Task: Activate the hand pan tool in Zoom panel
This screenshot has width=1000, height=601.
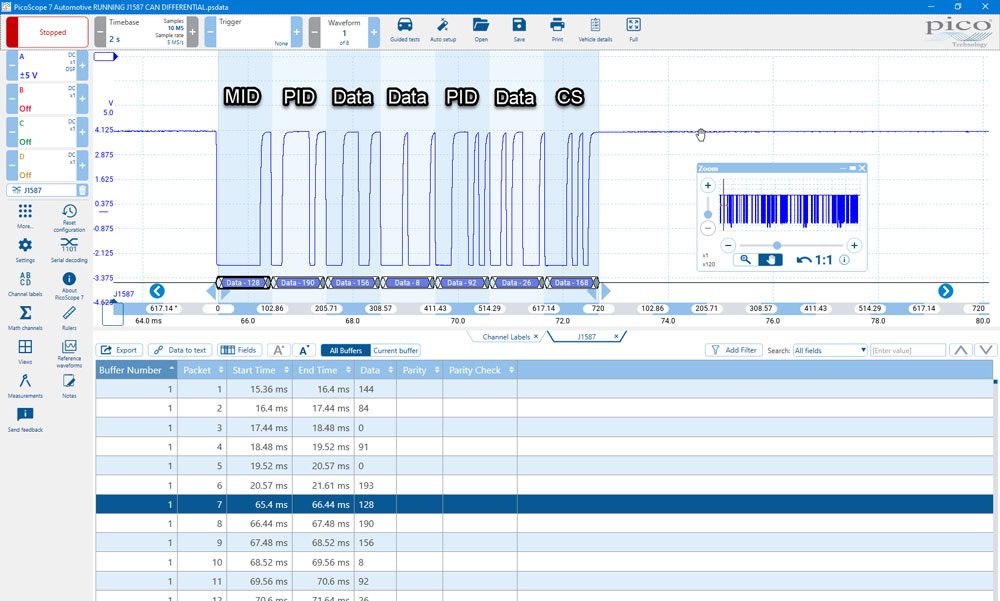Action: pos(770,260)
